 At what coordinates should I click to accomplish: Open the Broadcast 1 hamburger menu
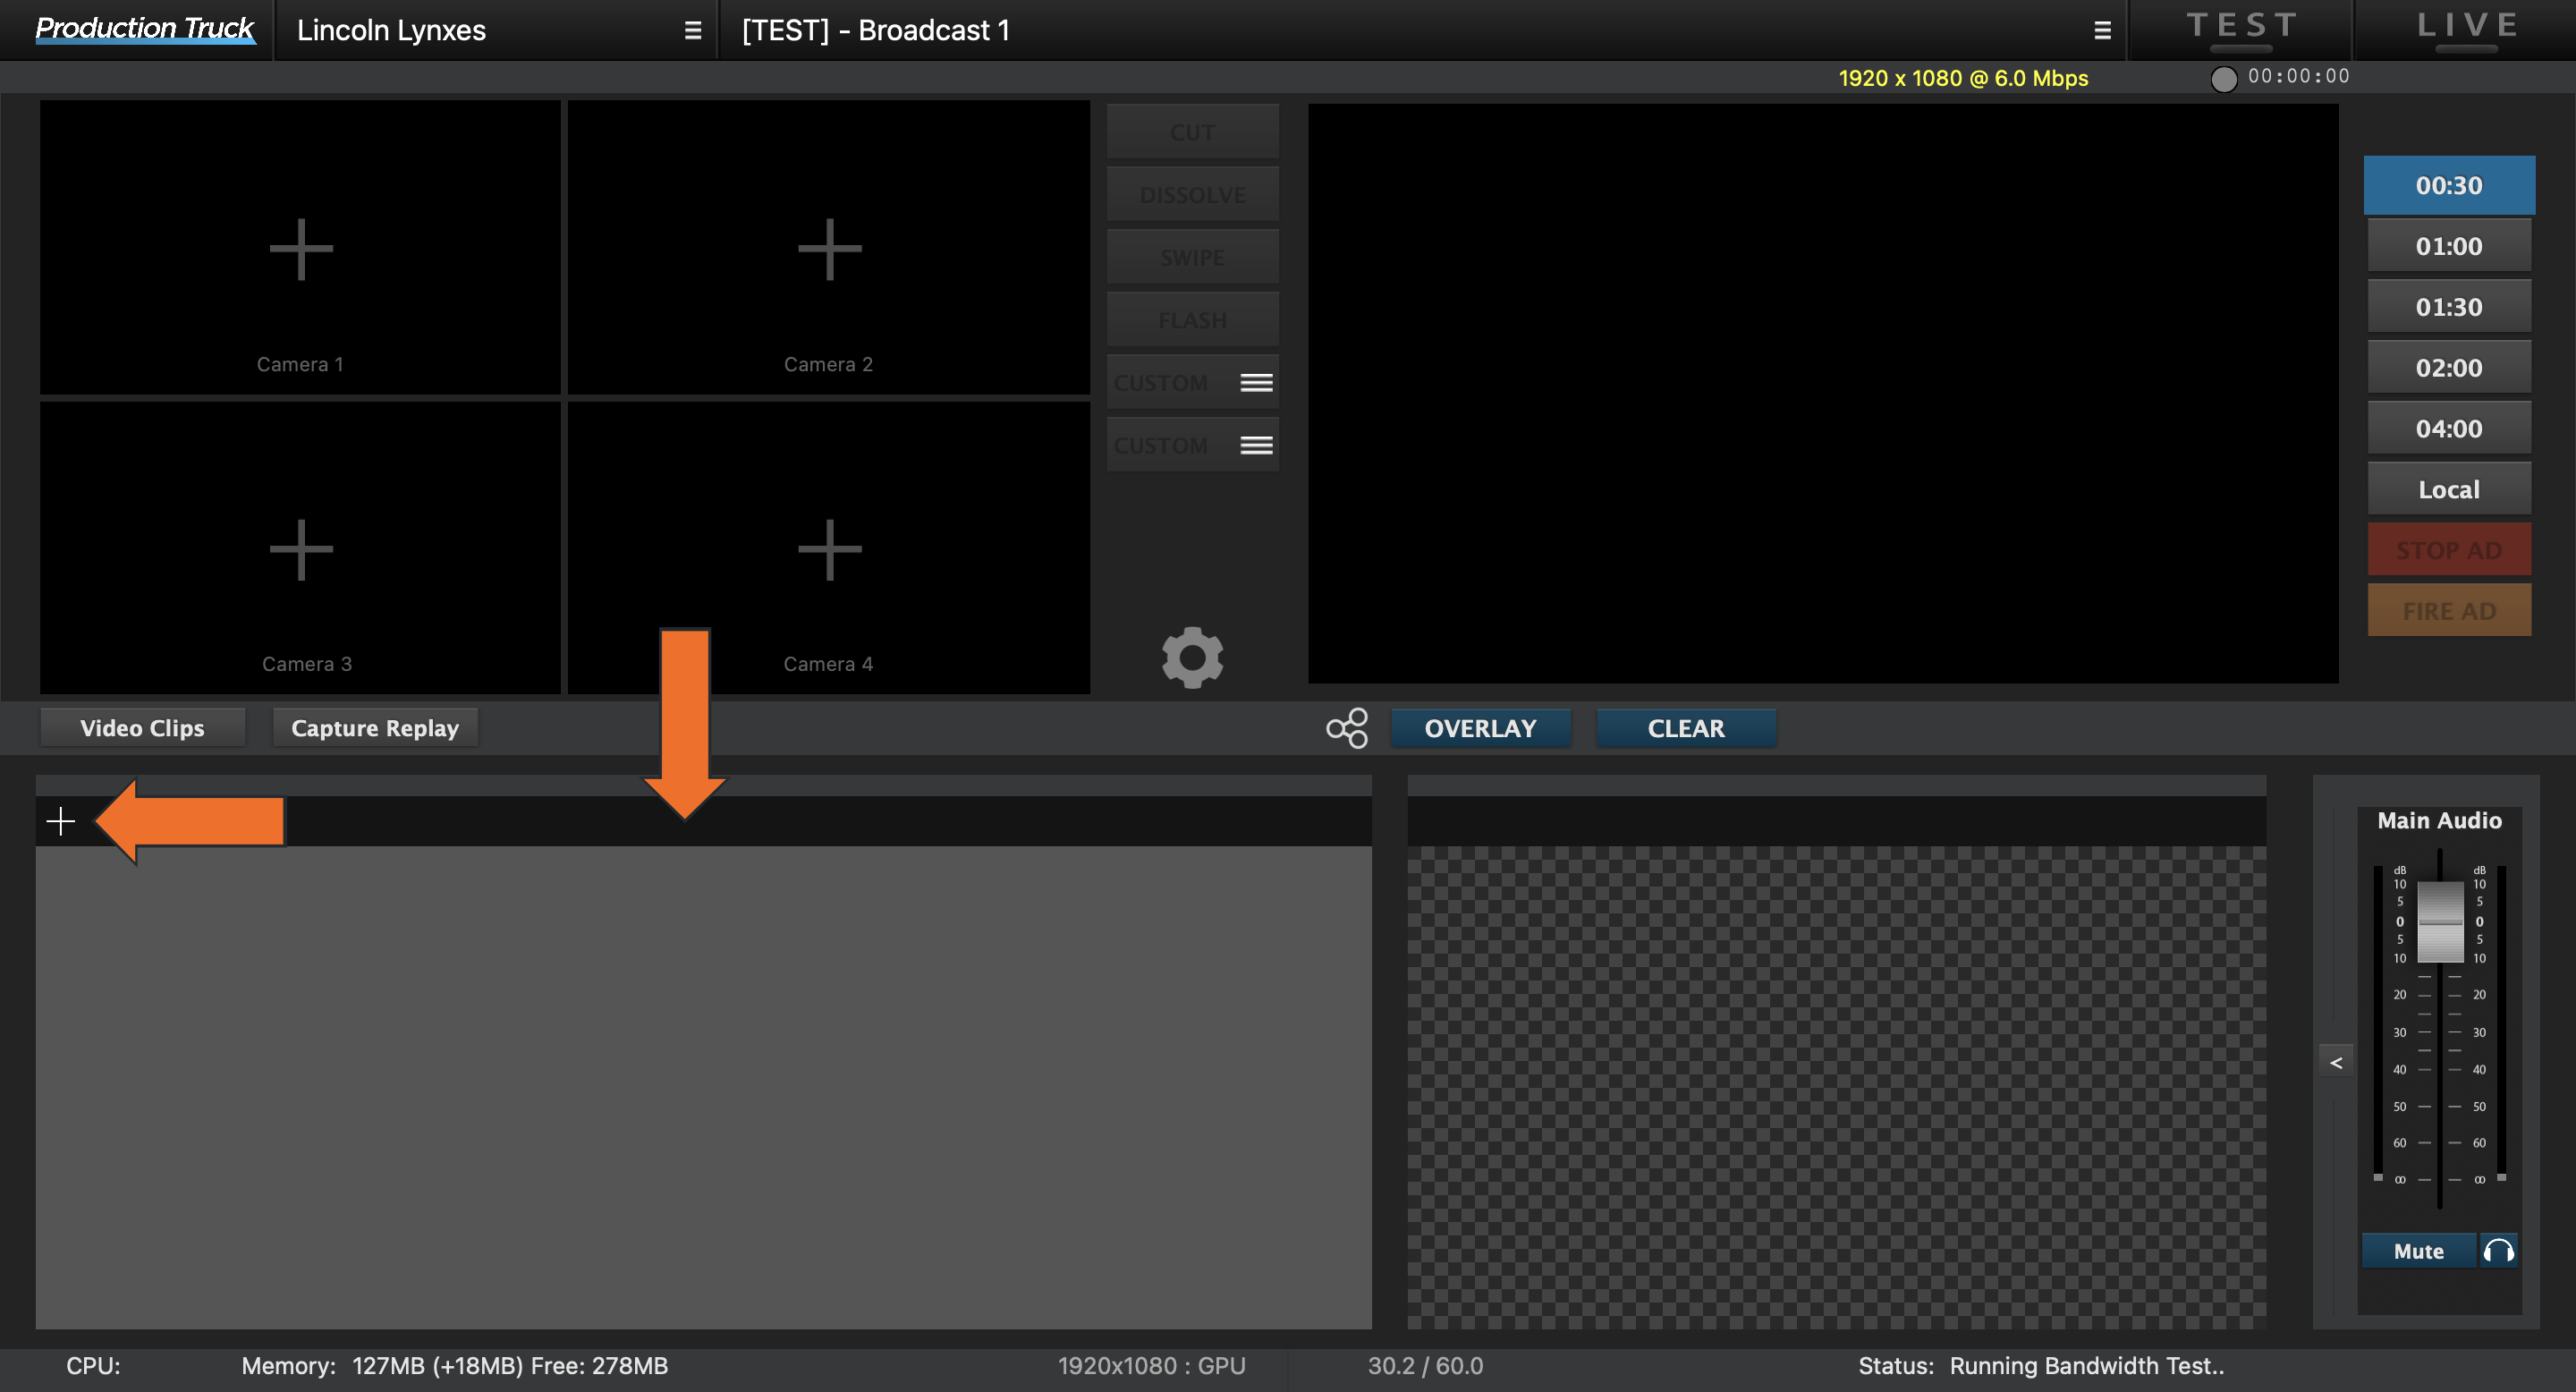pyautogui.click(x=2101, y=29)
